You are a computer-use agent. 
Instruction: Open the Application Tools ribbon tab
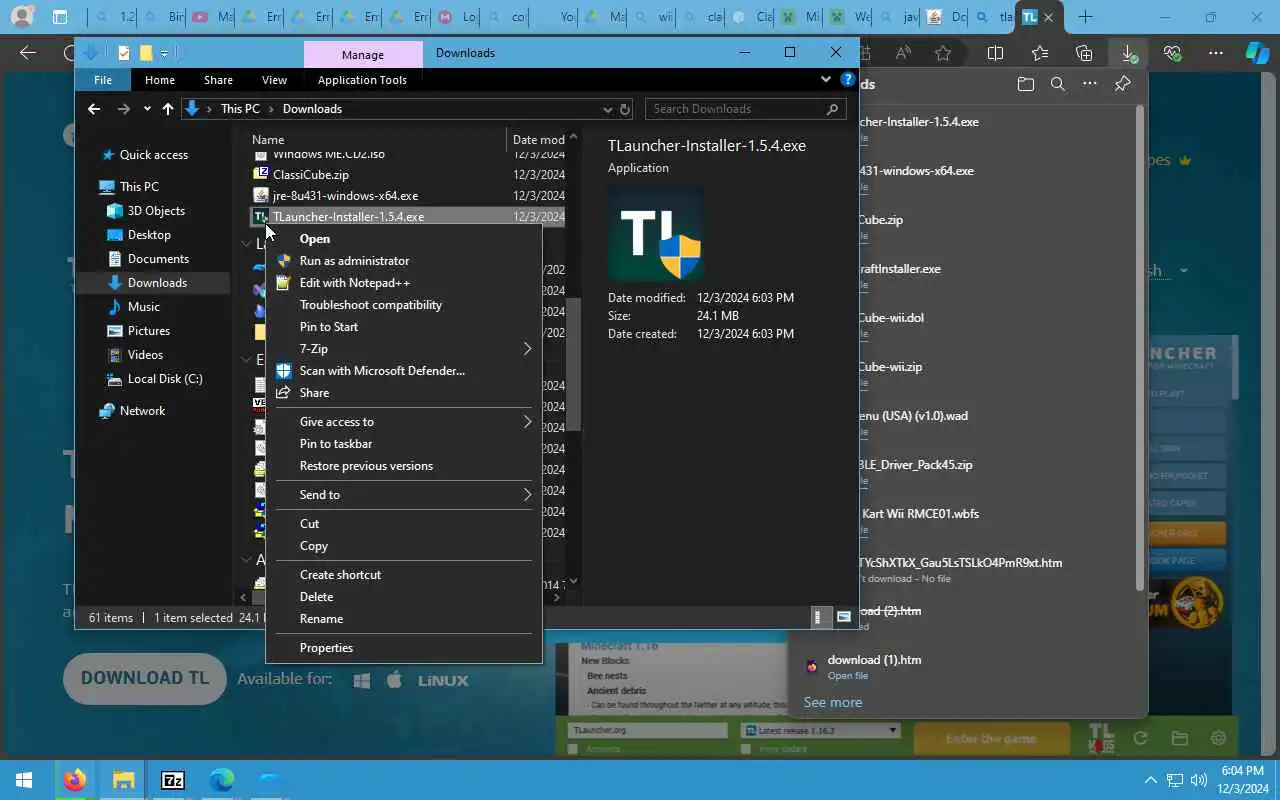pos(362,80)
